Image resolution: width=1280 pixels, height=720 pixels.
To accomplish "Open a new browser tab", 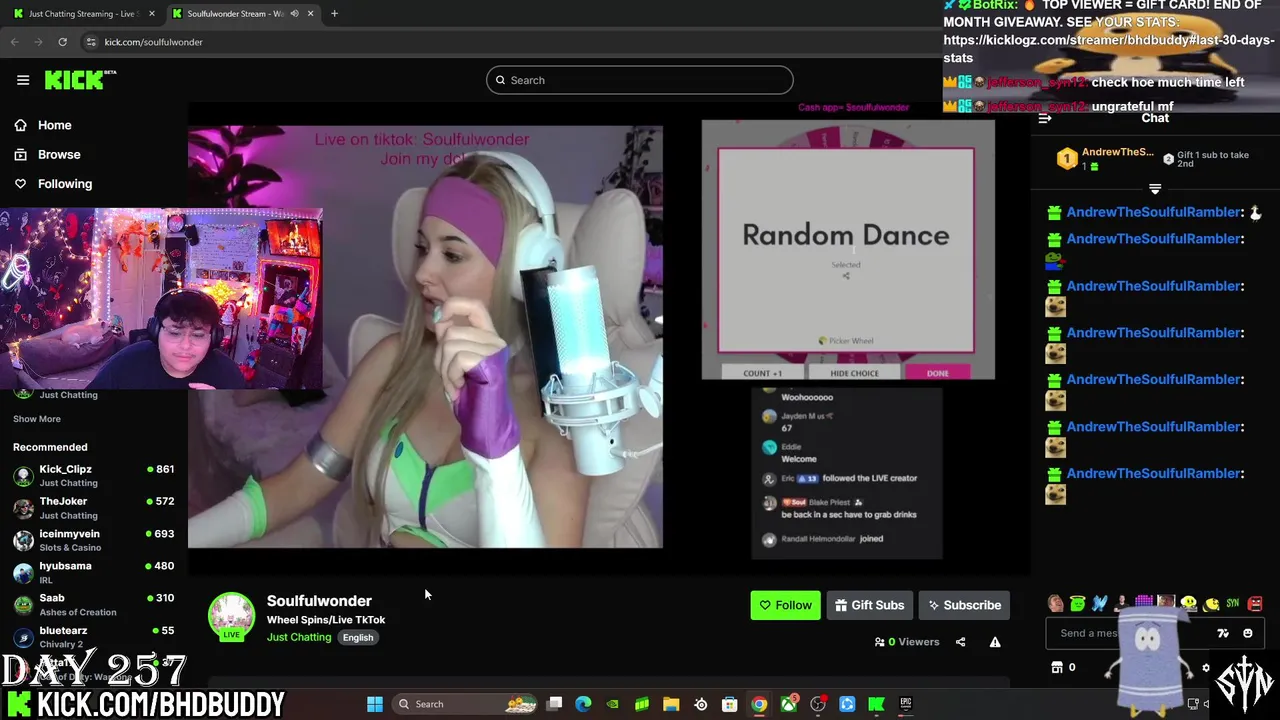I will (x=334, y=13).
